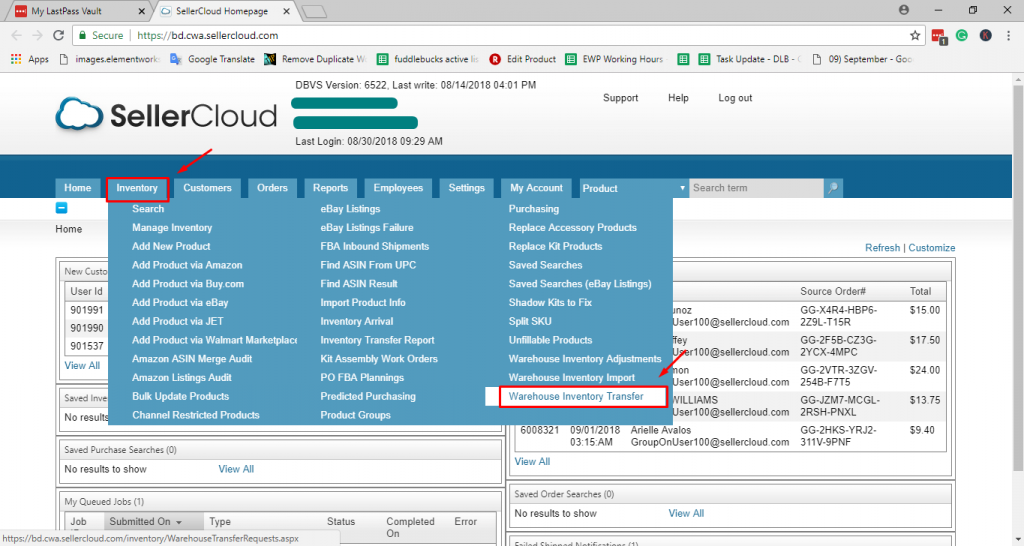Click the Customize link
This screenshot has width=1024, height=546.
pos(932,248)
